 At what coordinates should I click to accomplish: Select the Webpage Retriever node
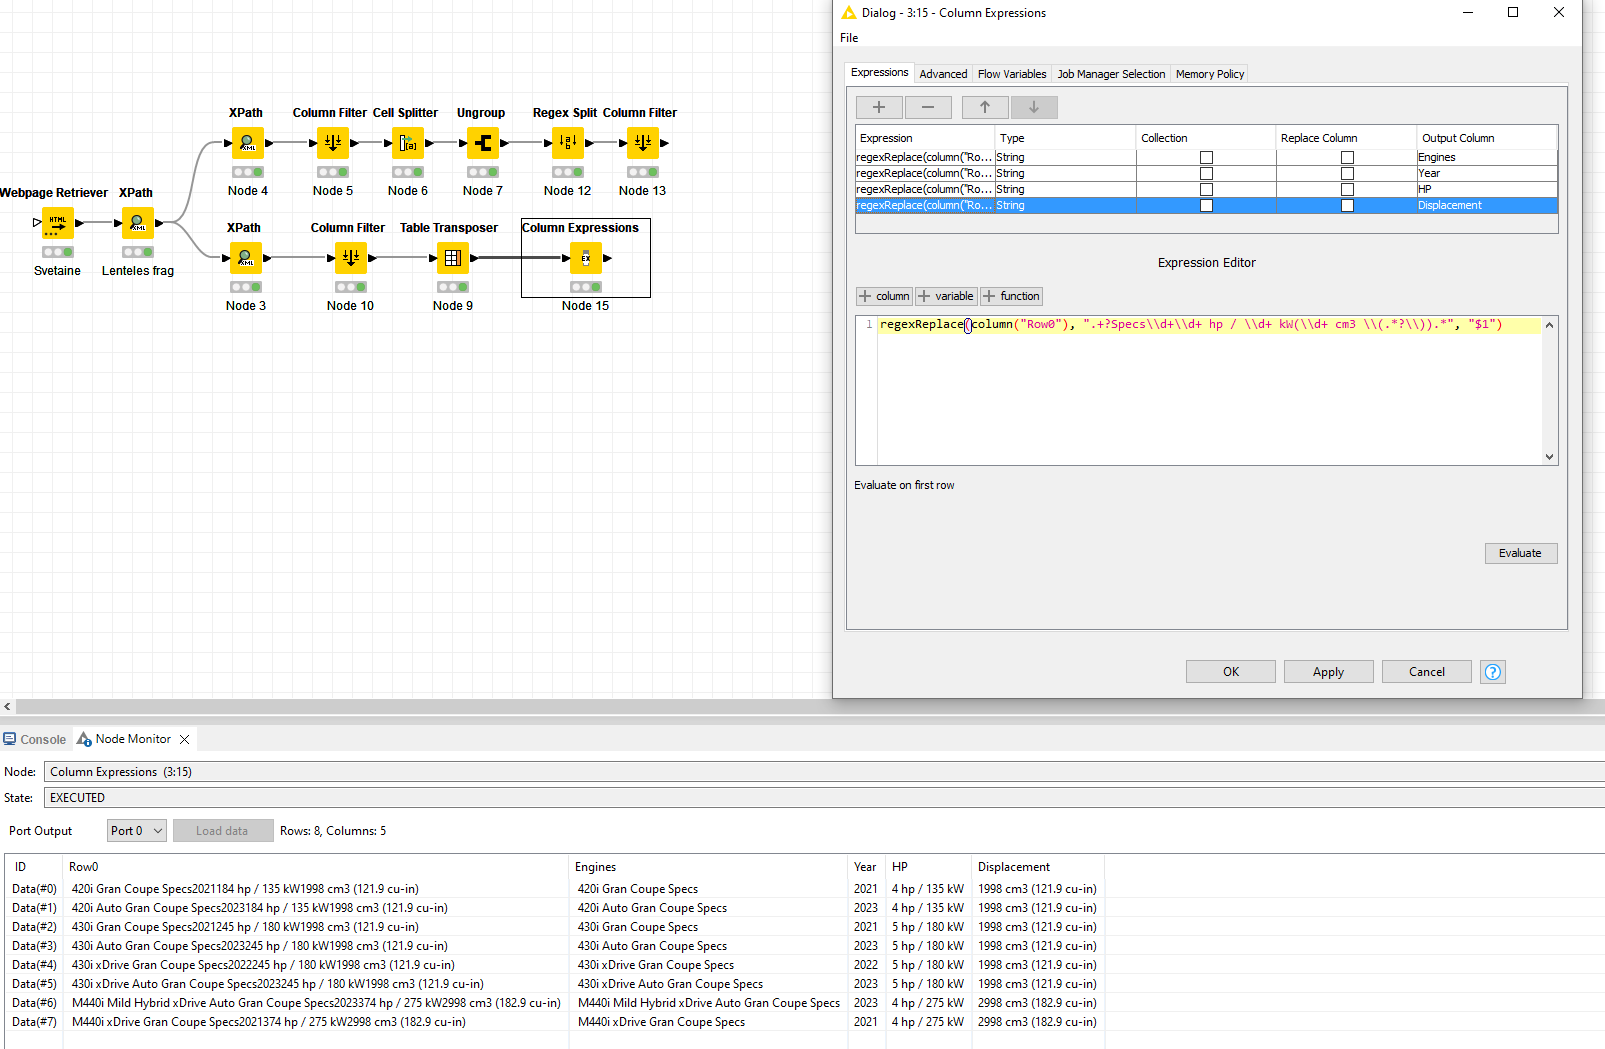click(x=57, y=223)
